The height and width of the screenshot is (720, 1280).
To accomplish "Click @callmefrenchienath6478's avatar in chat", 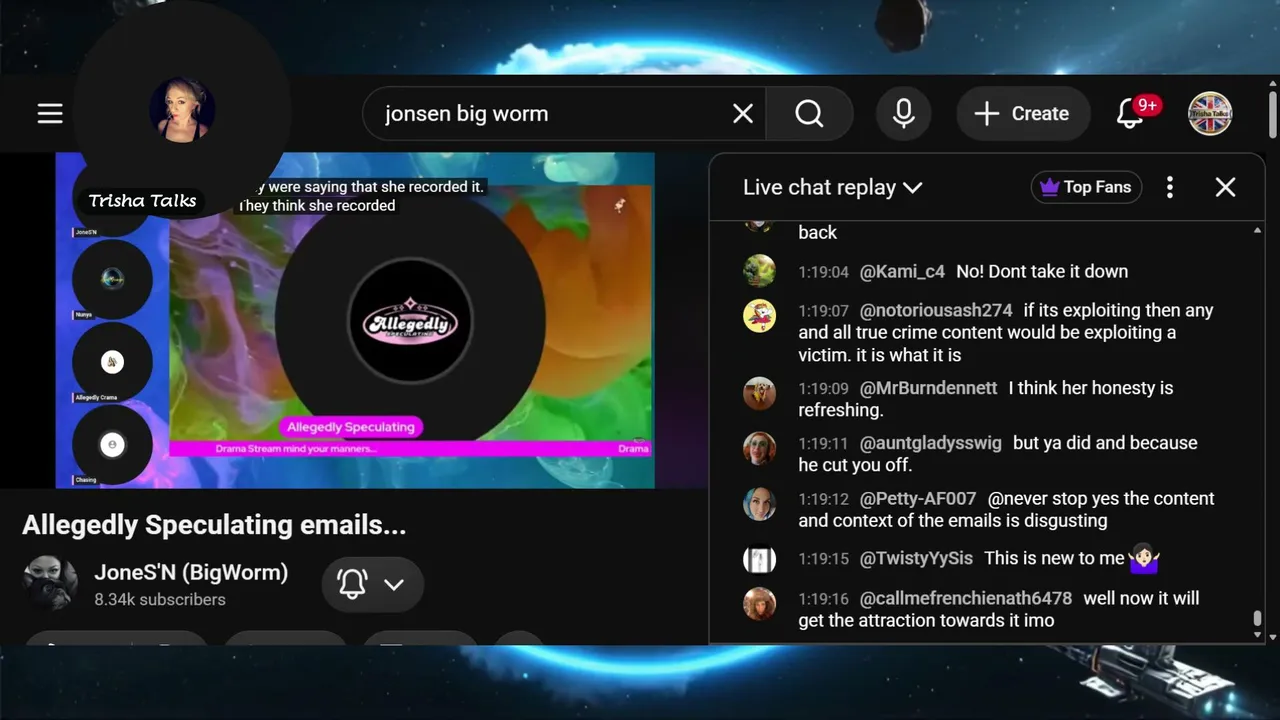I will pos(760,603).
